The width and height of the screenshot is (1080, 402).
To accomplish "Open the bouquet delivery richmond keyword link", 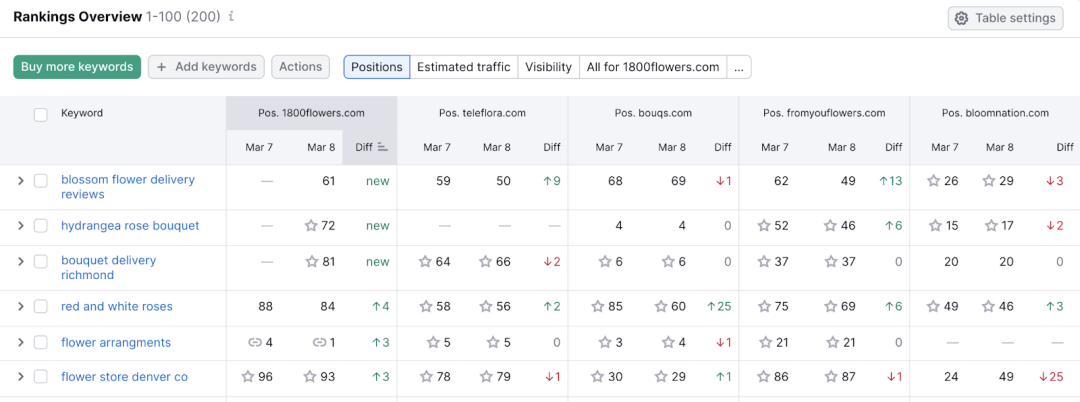I will pyautogui.click(x=109, y=268).
